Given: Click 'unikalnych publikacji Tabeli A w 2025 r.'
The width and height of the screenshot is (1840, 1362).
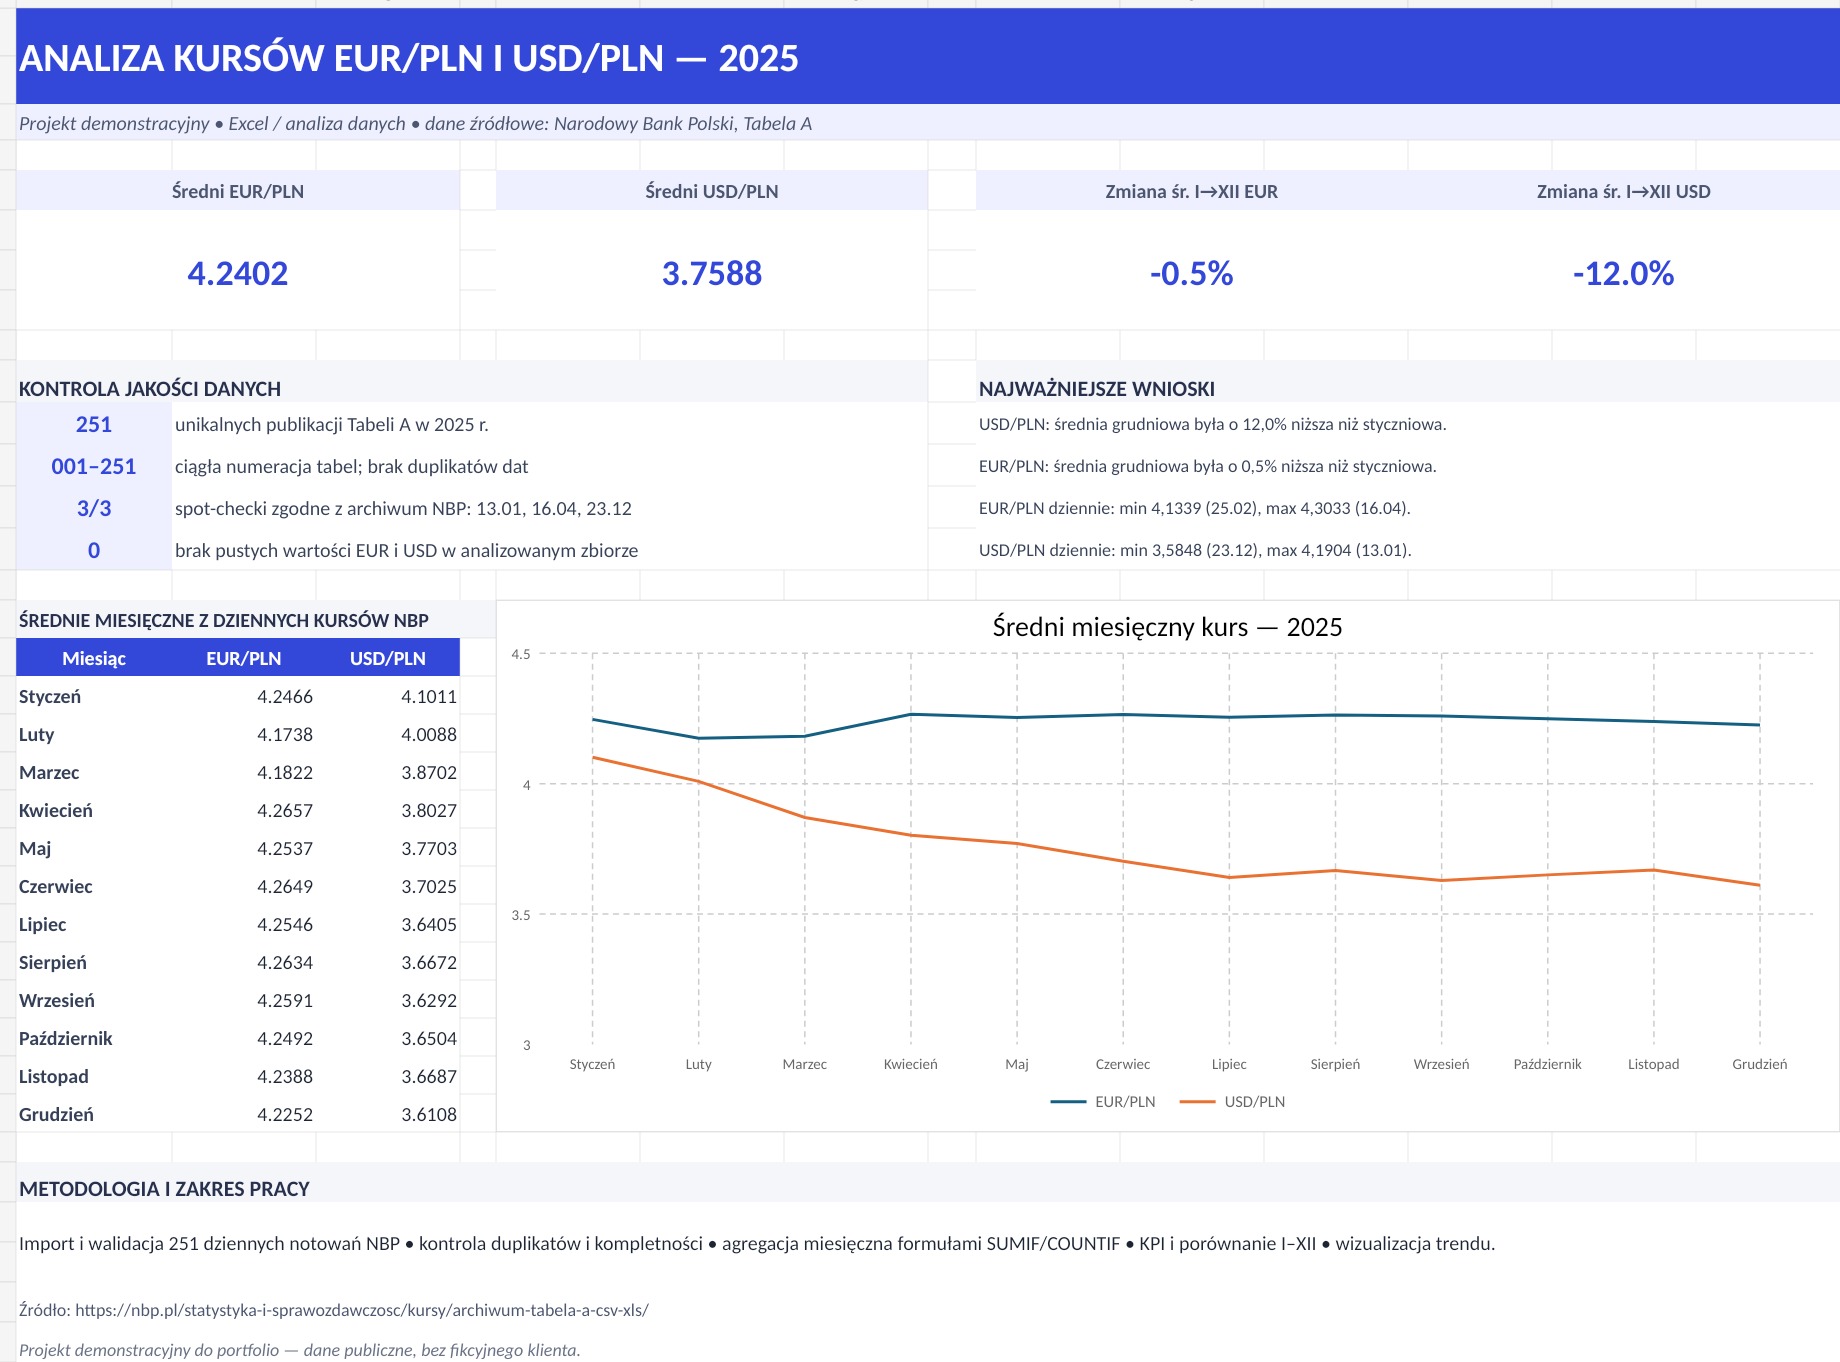Looking at the screenshot, I should pos(332,425).
